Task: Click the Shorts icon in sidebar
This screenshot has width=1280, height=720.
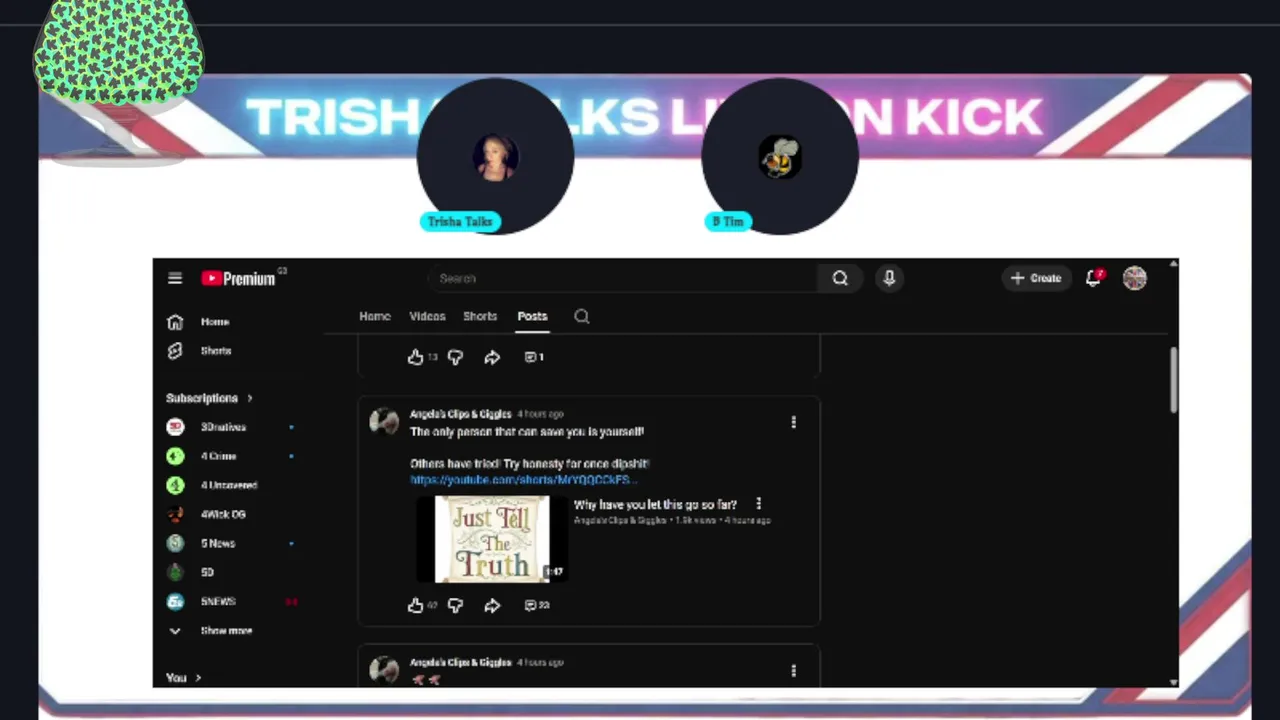Action: click(x=175, y=351)
